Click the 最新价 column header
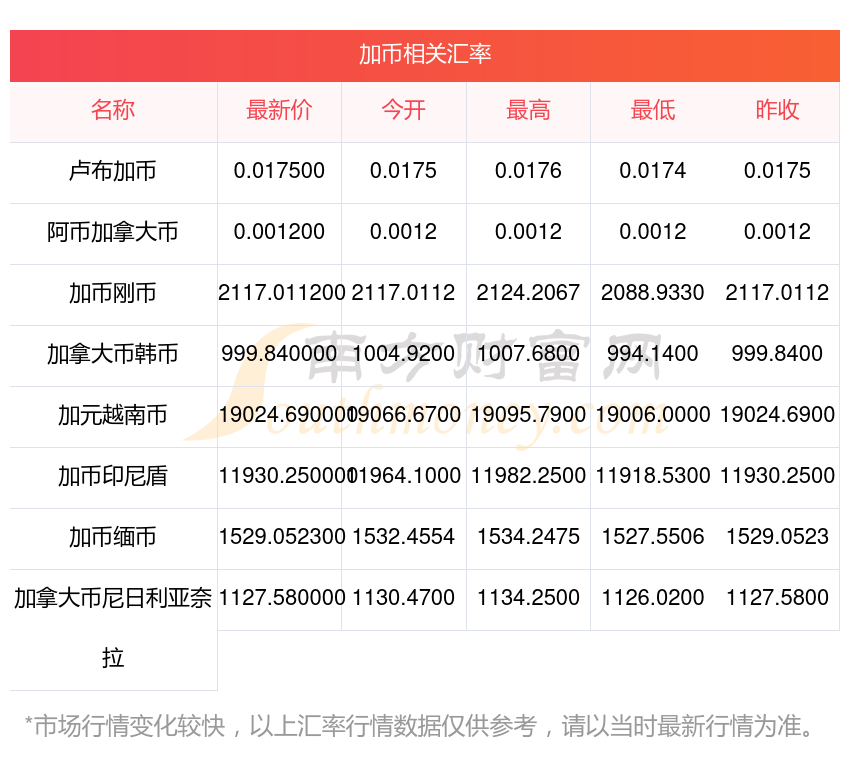The height and width of the screenshot is (757, 850). pyautogui.click(x=279, y=110)
